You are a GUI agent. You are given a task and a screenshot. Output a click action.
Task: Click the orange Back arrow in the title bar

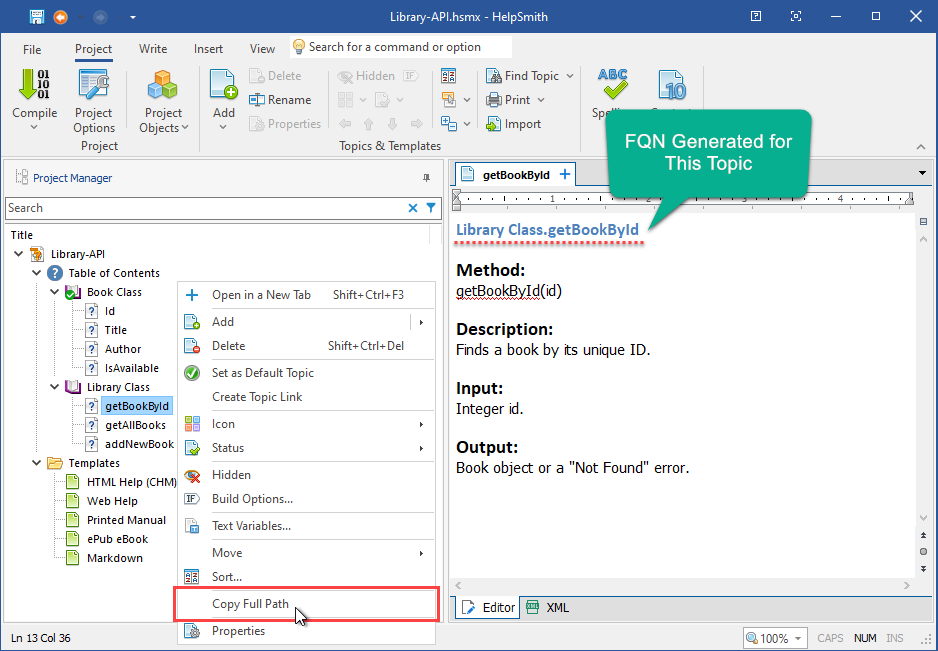60,17
